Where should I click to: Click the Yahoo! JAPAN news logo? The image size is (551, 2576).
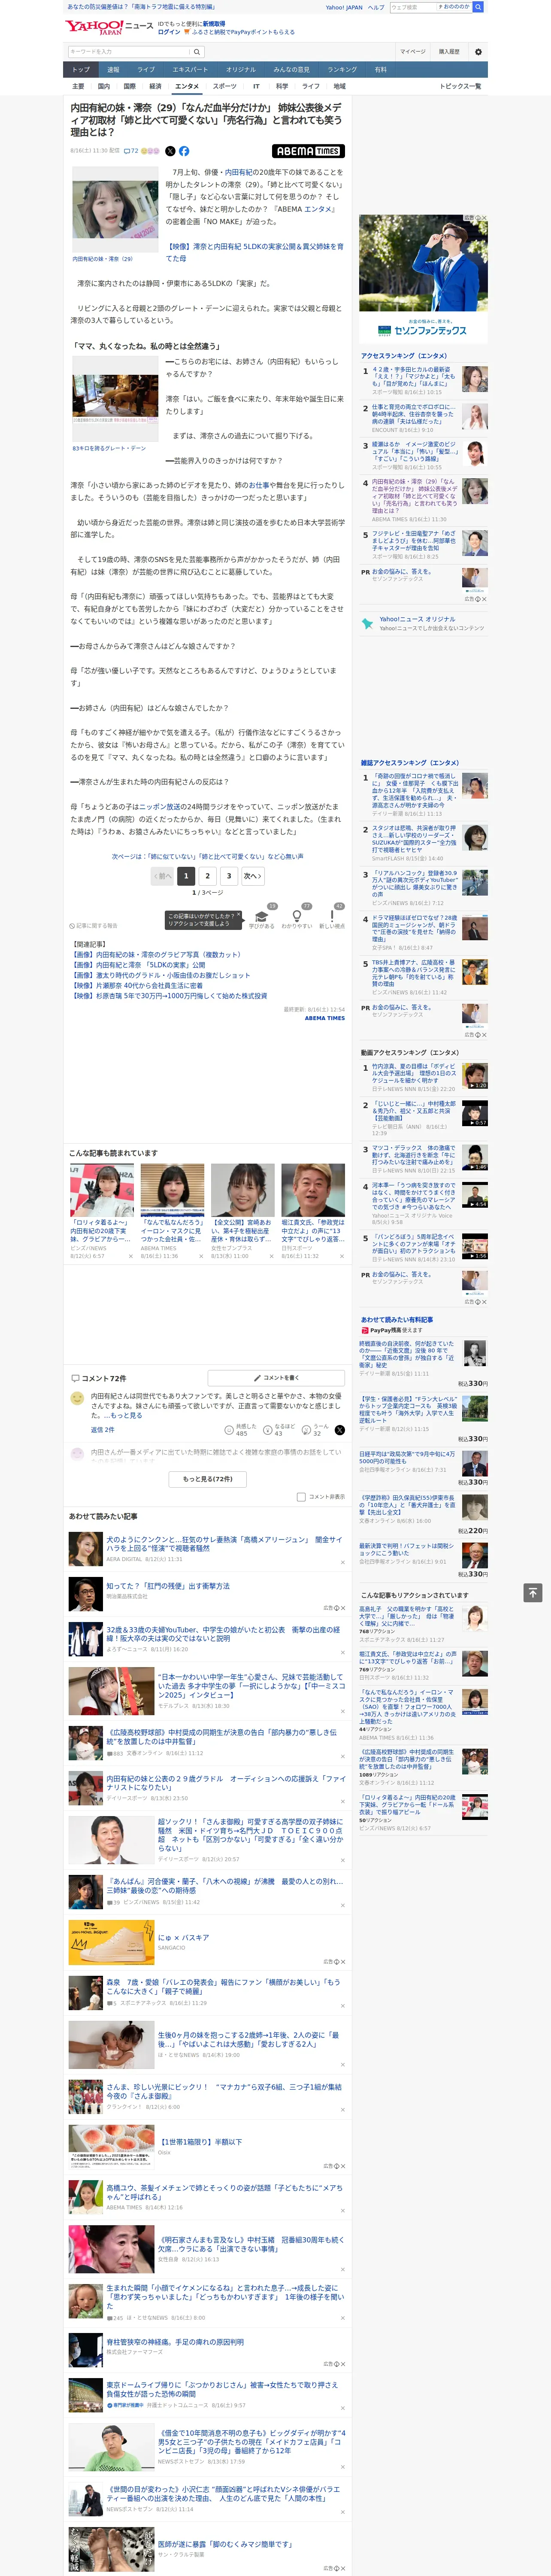(x=109, y=27)
